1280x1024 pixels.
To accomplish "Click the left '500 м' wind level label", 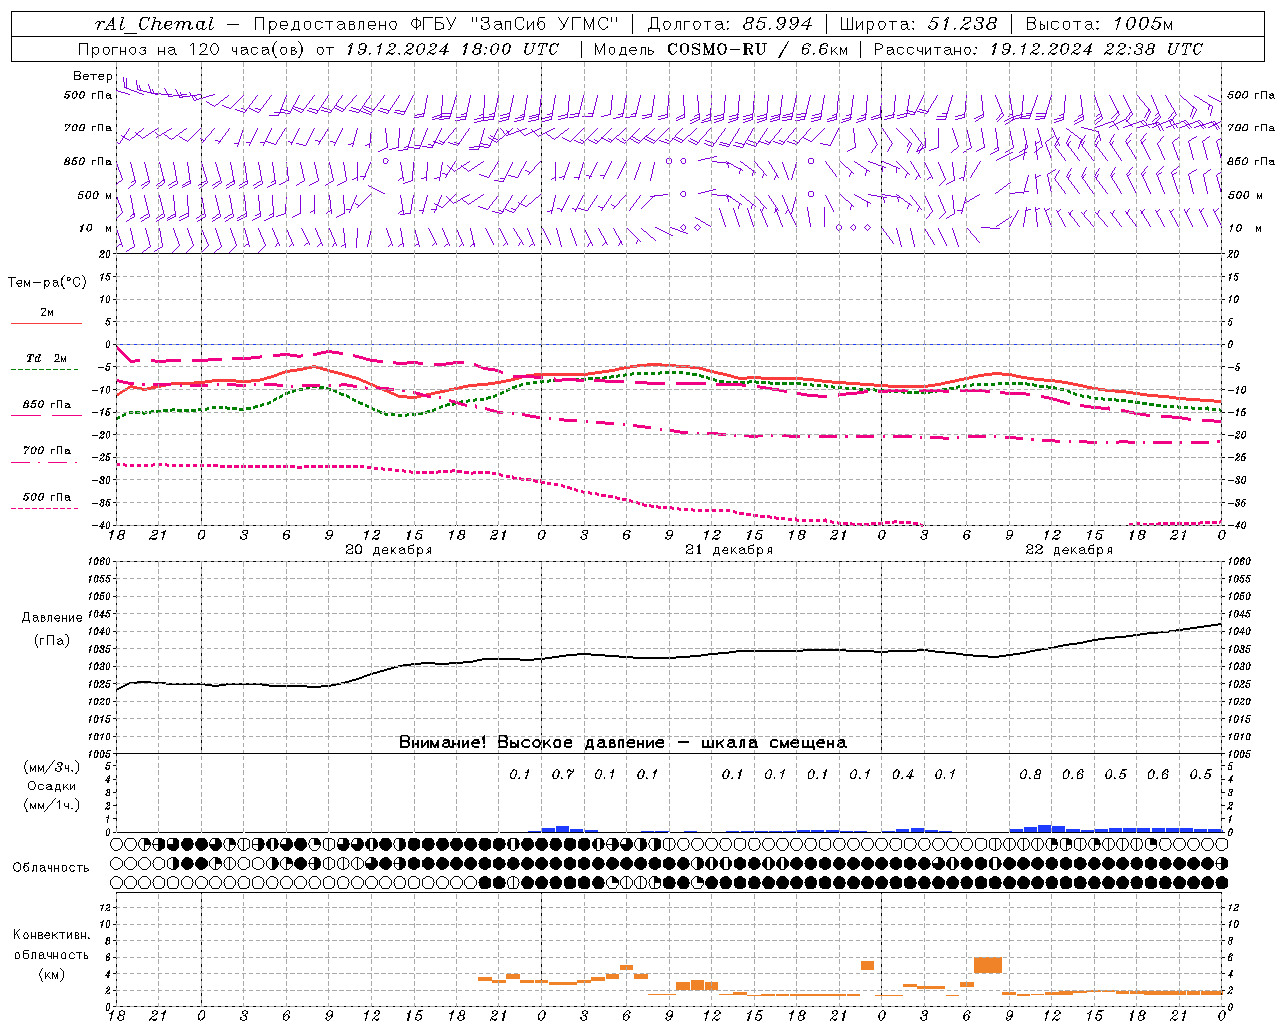I will (x=95, y=195).
